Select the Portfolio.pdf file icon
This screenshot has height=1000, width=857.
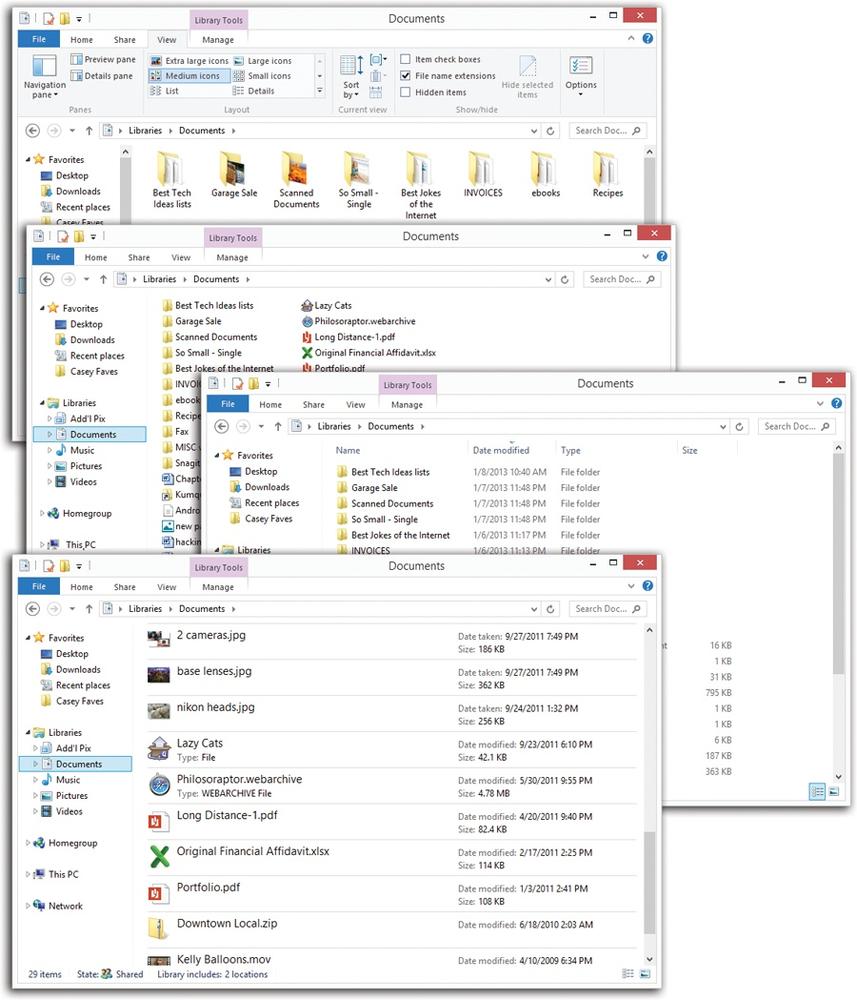157,893
